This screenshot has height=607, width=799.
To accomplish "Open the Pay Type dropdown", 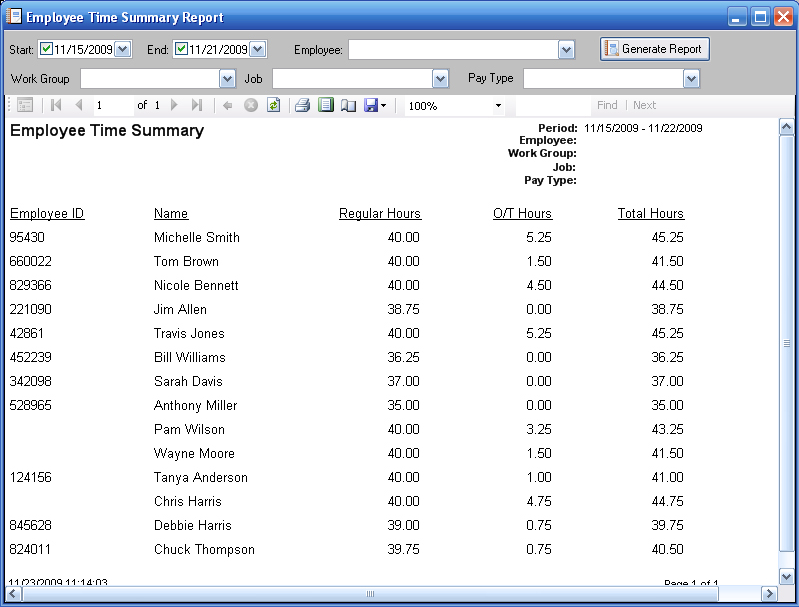I will point(691,78).
